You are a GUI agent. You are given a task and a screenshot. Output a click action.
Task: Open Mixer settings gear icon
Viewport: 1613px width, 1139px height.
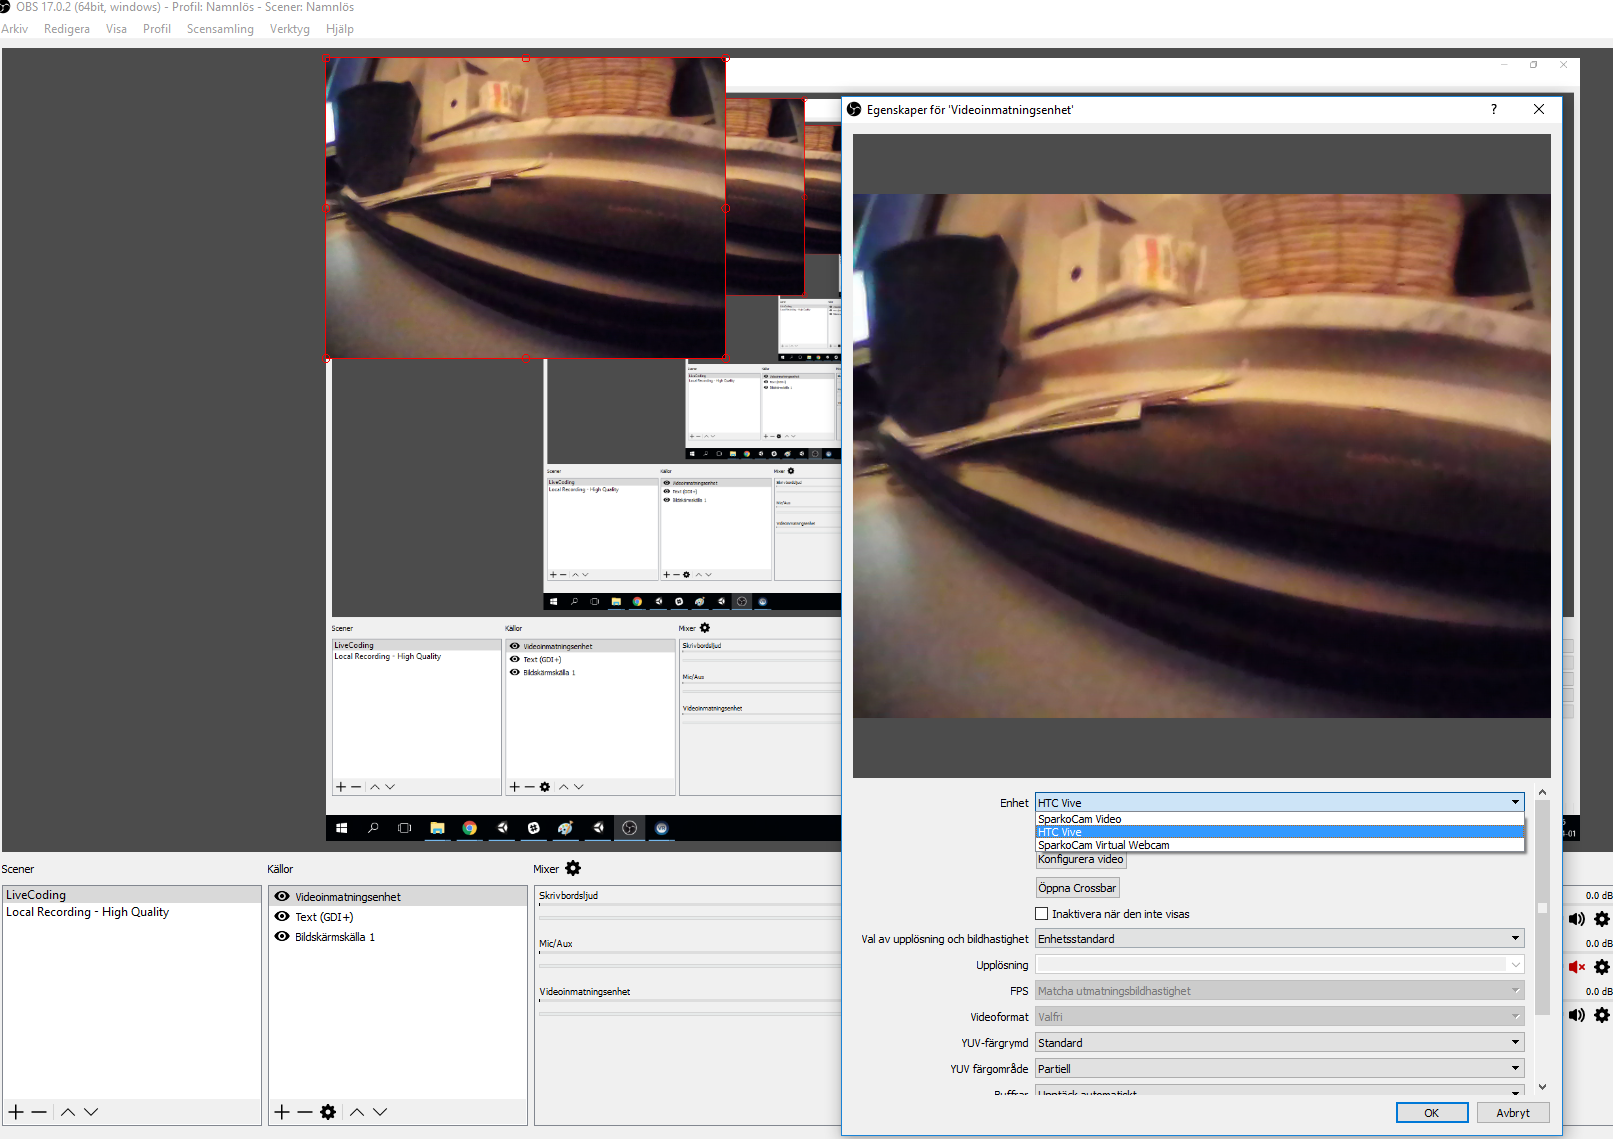[573, 868]
